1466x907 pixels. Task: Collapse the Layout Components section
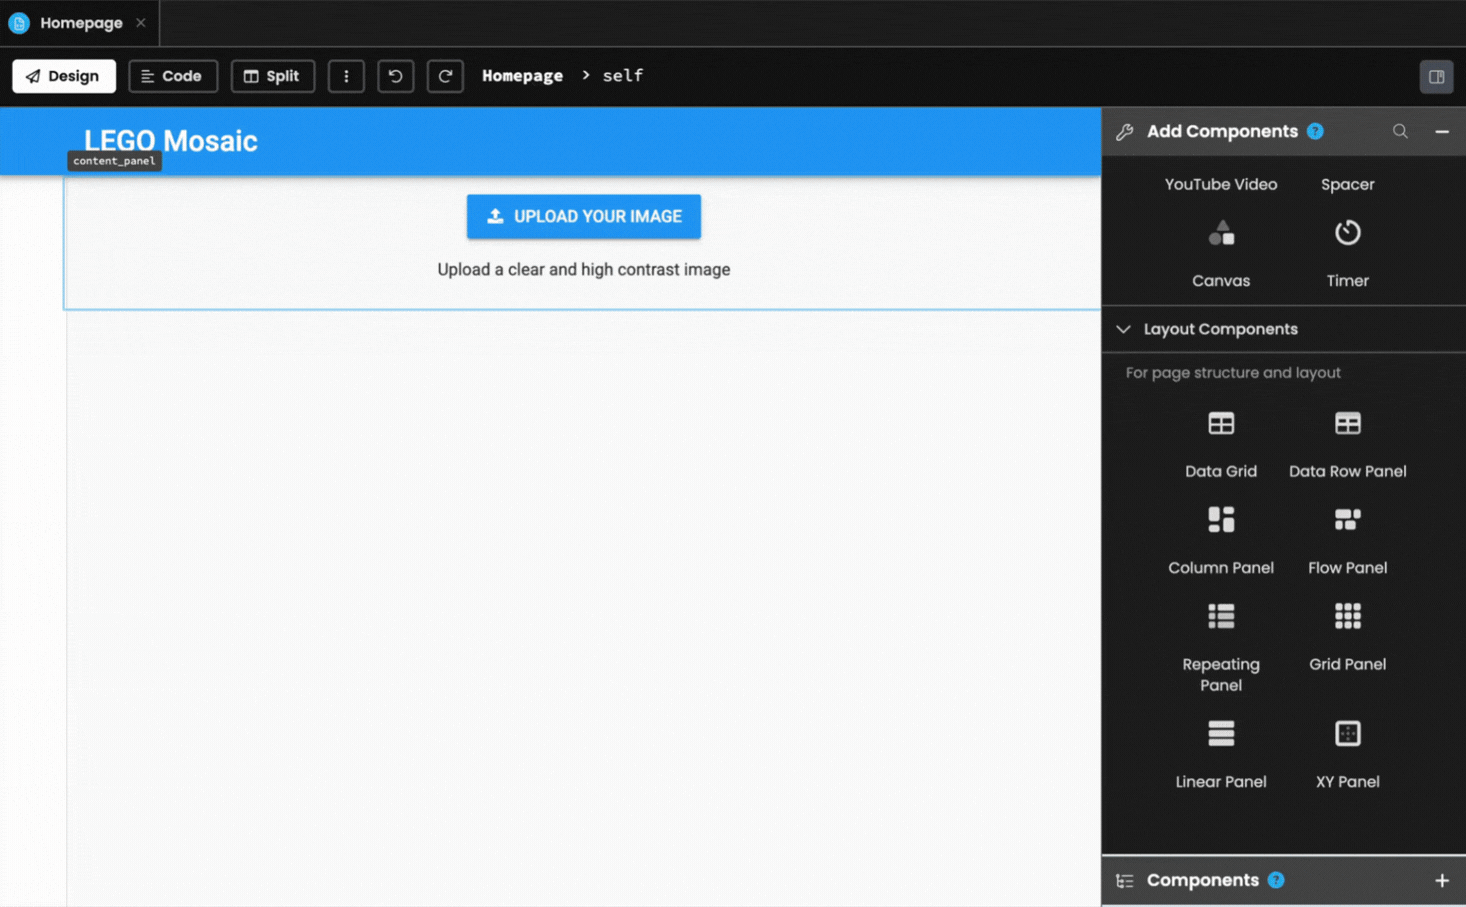tap(1123, 329)
